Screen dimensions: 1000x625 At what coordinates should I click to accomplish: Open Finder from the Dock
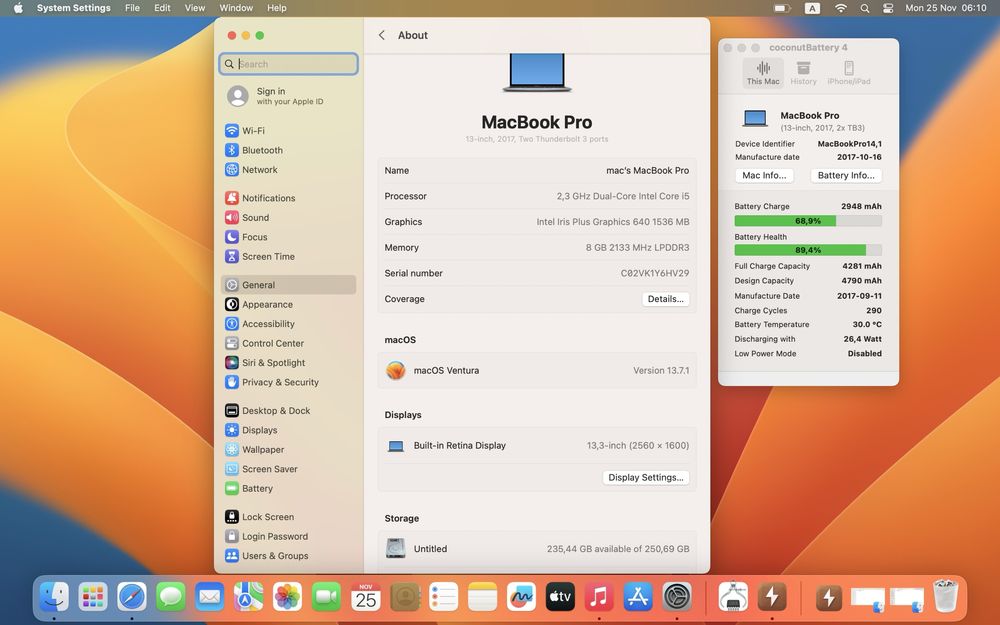click(54, 598)
